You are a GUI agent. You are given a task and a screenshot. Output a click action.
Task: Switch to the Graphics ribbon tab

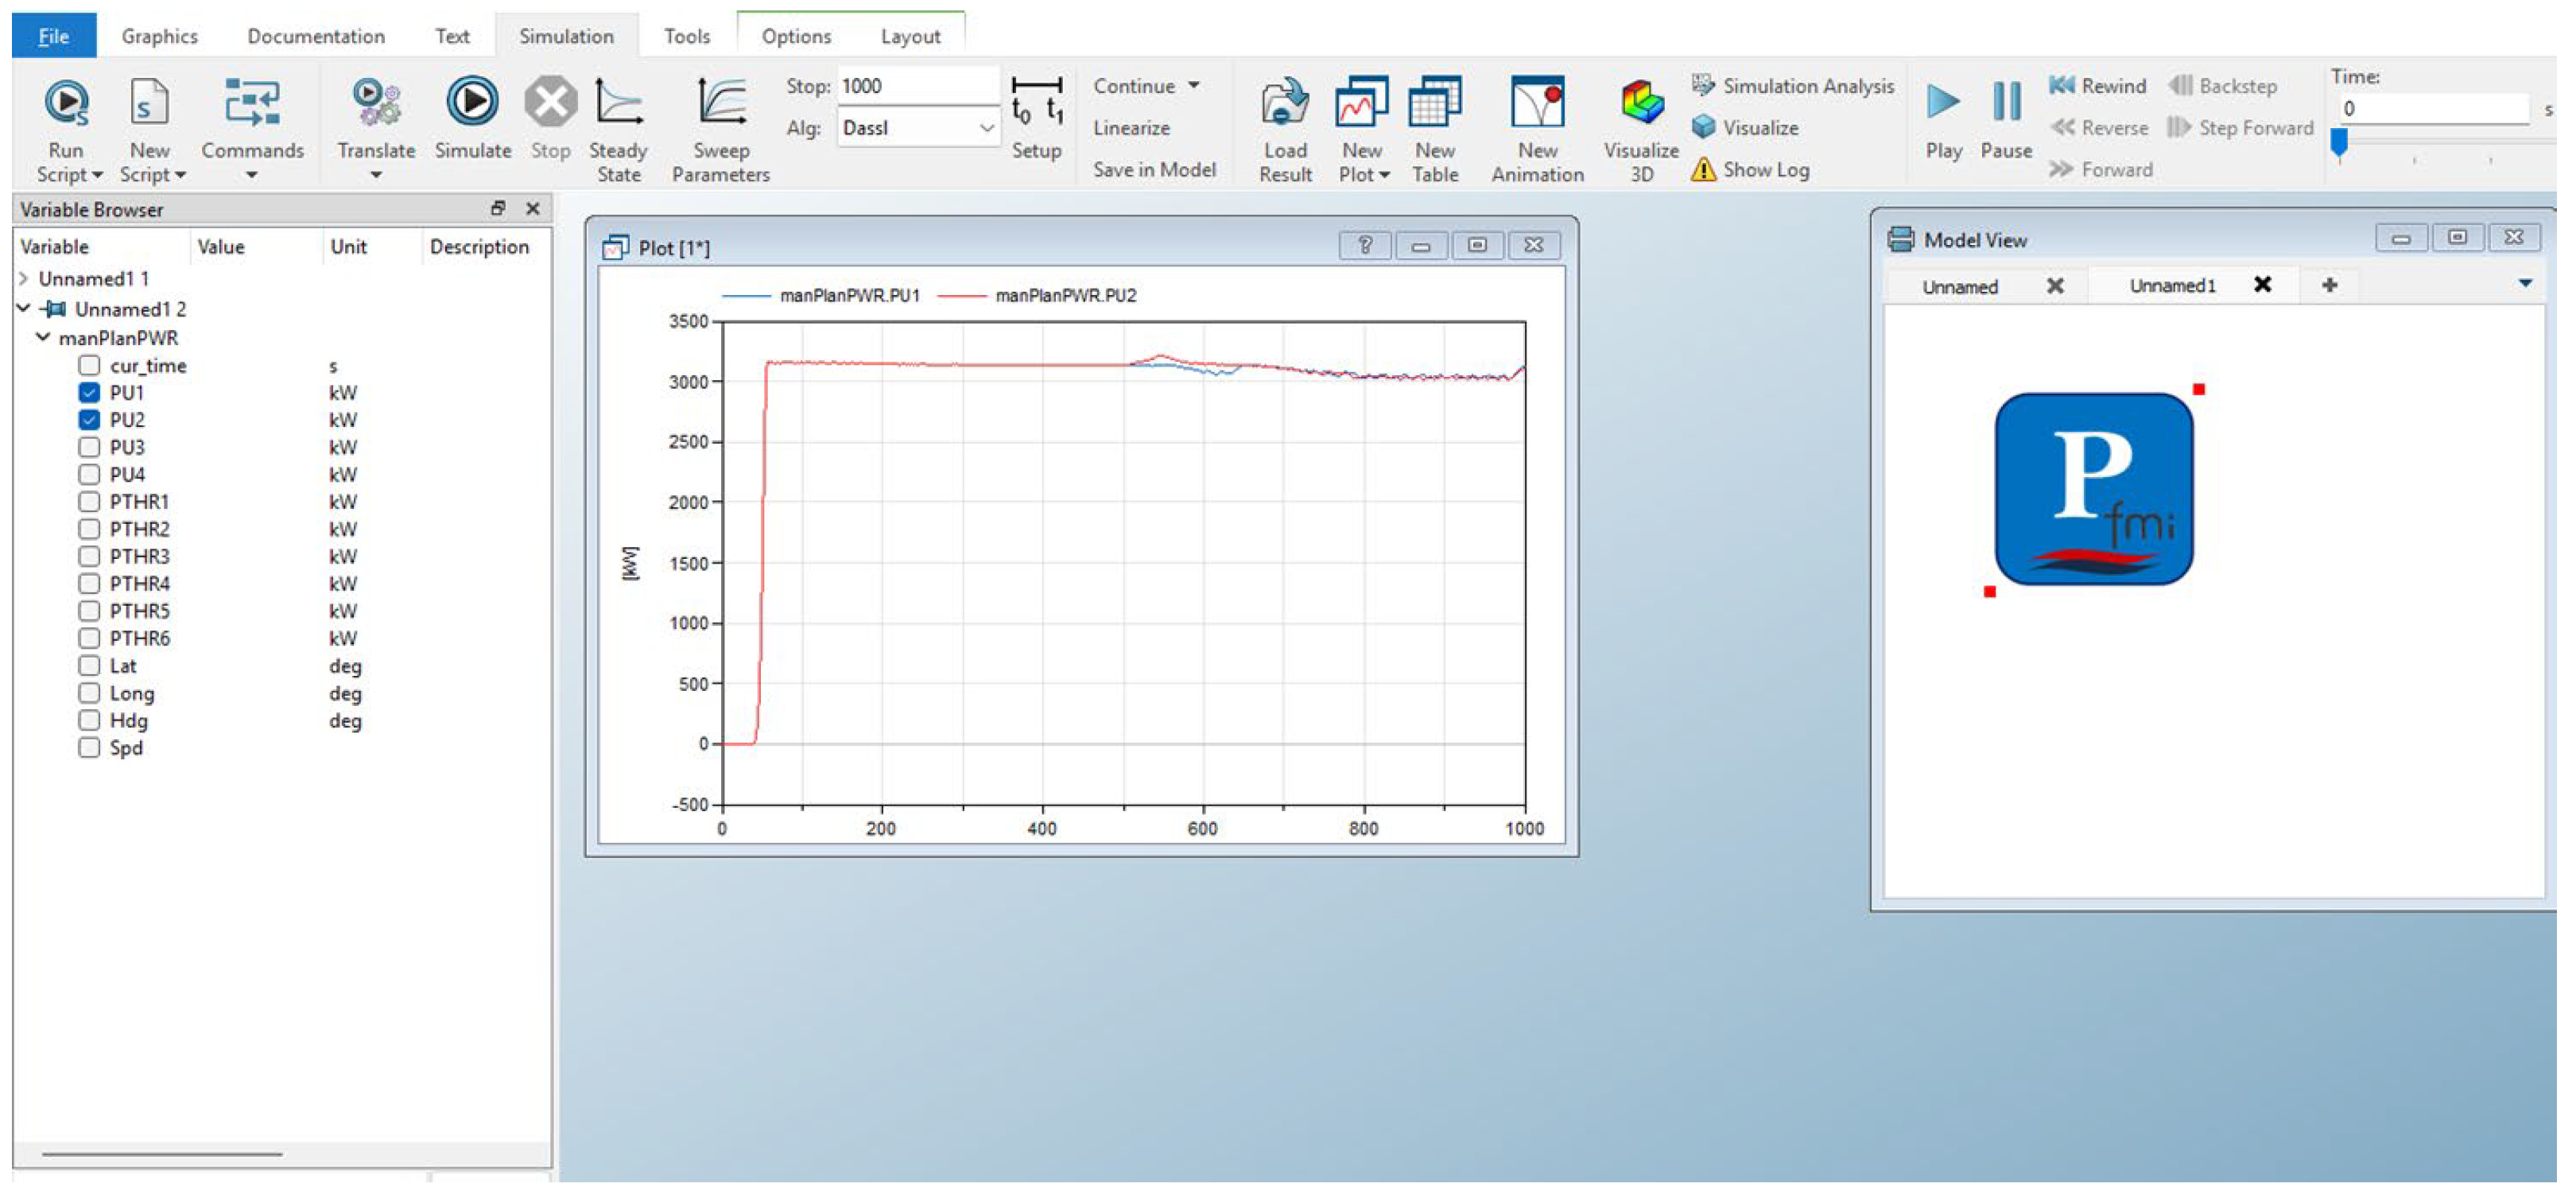coord(159,36)
